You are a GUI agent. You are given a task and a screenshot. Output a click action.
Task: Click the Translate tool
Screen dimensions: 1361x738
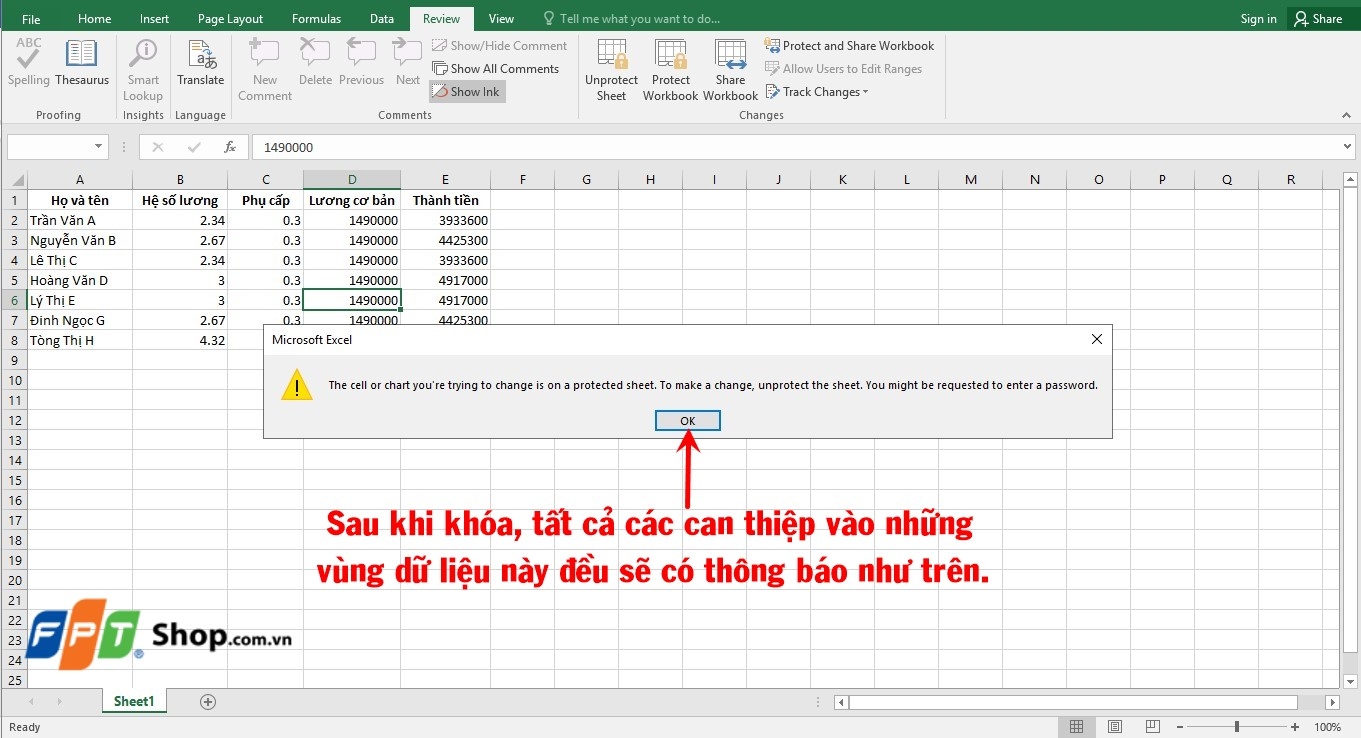pos(200,65)
